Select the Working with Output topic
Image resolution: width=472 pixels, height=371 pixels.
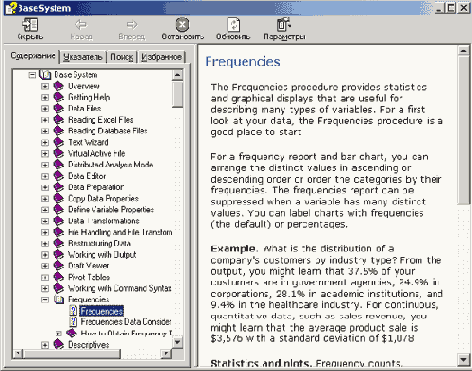pos(102,255)
